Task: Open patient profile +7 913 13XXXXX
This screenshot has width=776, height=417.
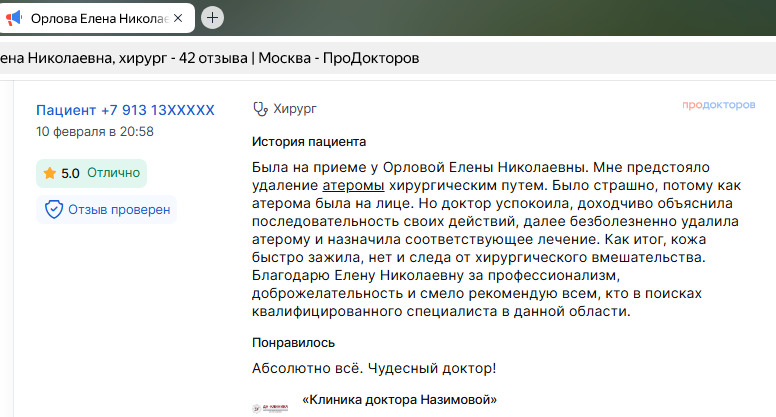Action: pos(125,110)
